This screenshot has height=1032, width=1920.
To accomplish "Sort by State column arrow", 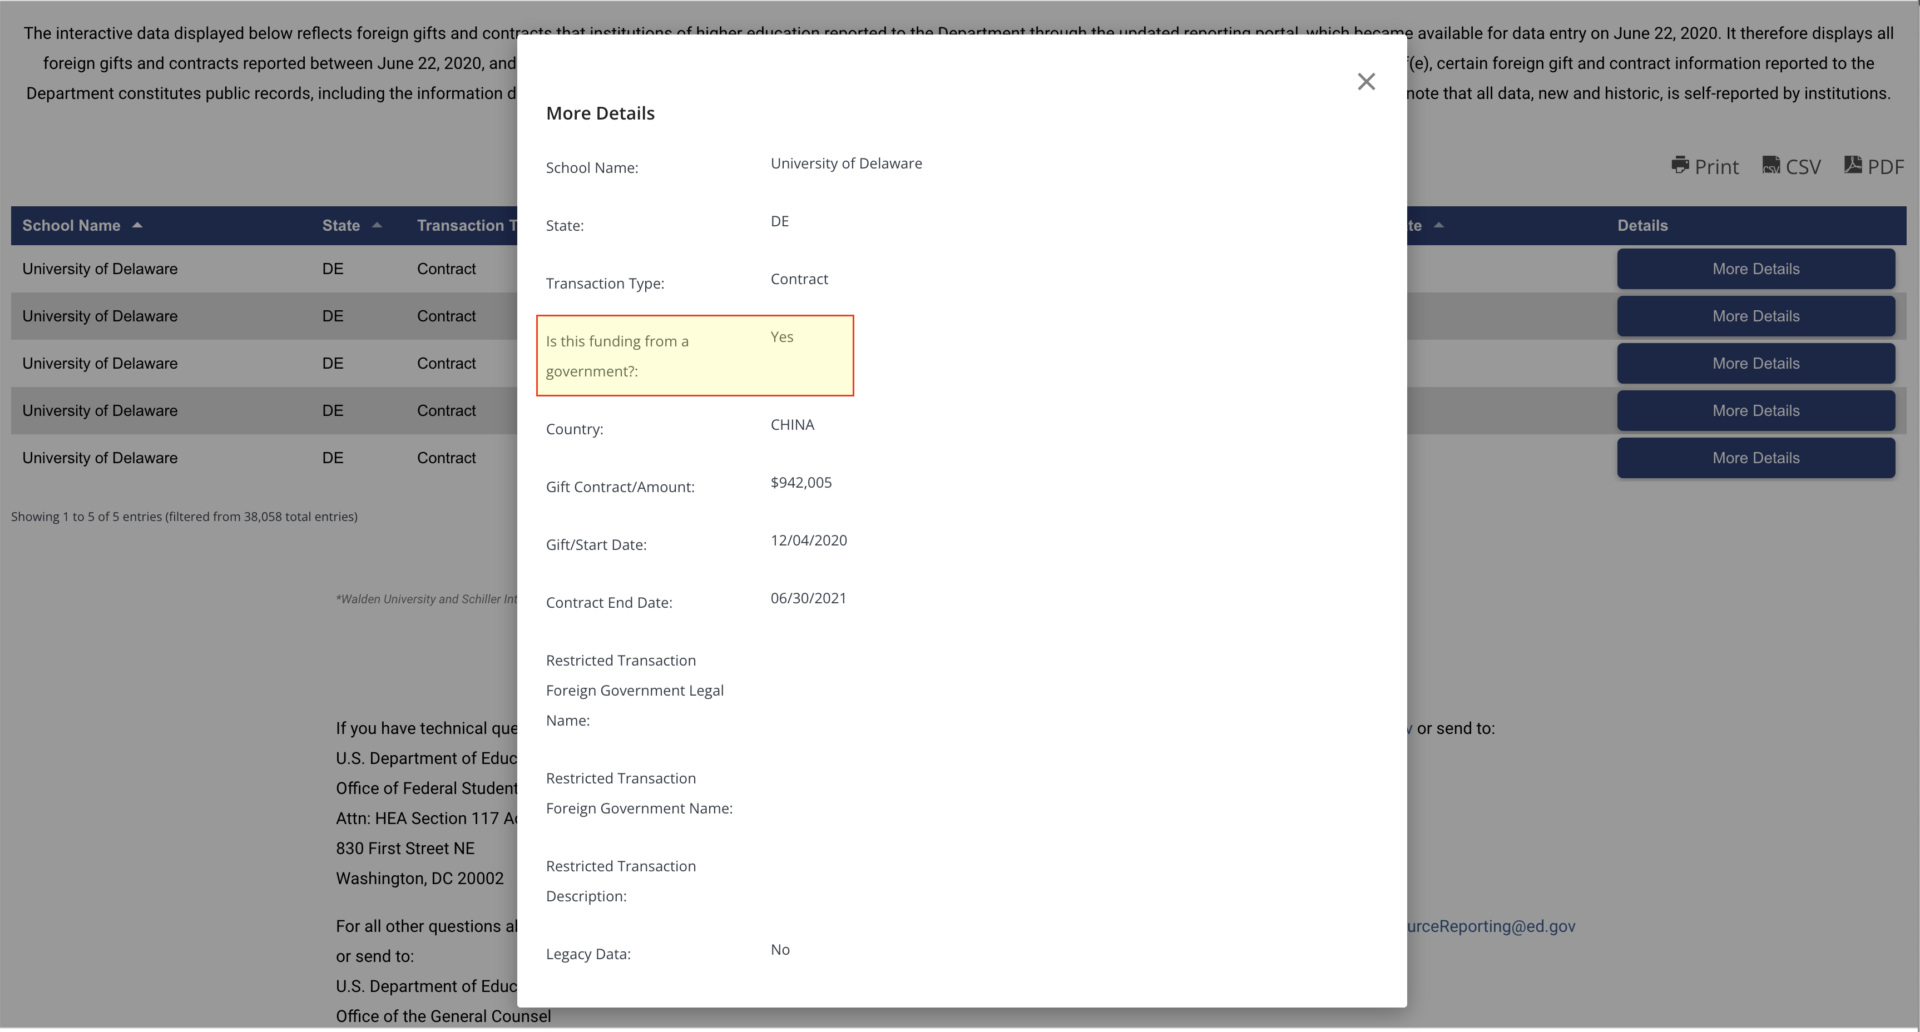I will (x=377, y=226).
